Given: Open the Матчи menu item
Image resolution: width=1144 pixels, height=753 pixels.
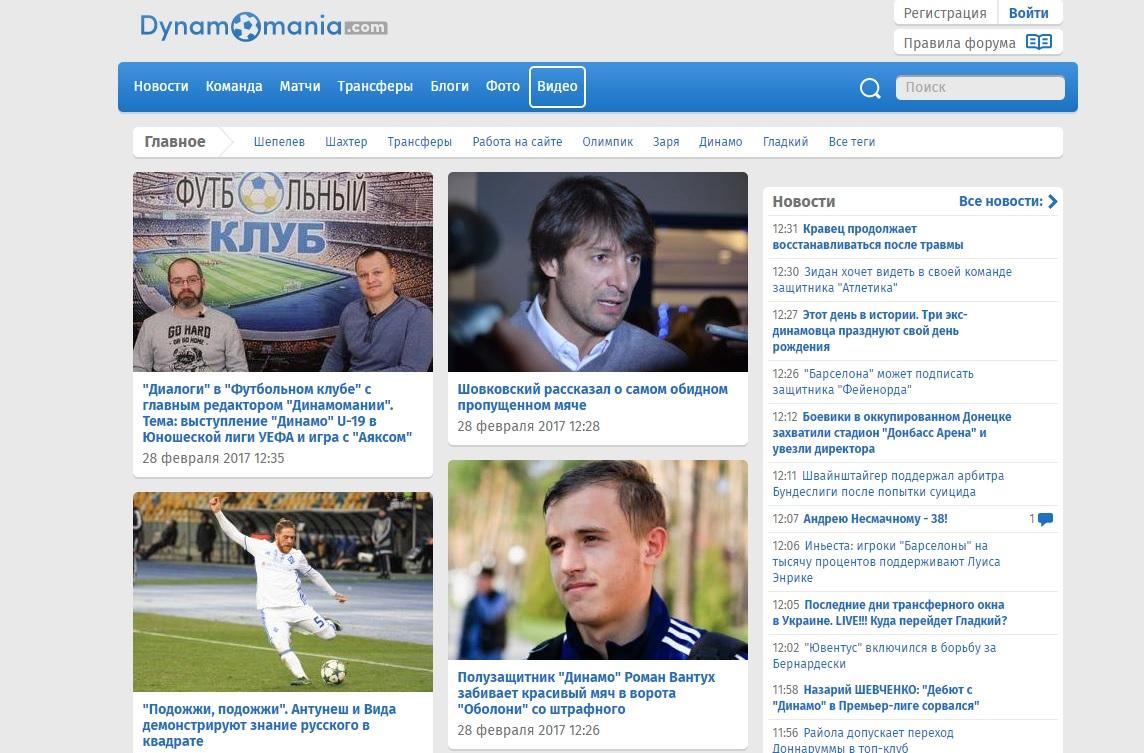Looking at the screenshot, I should pyautogui.click(x=300, y=87).
